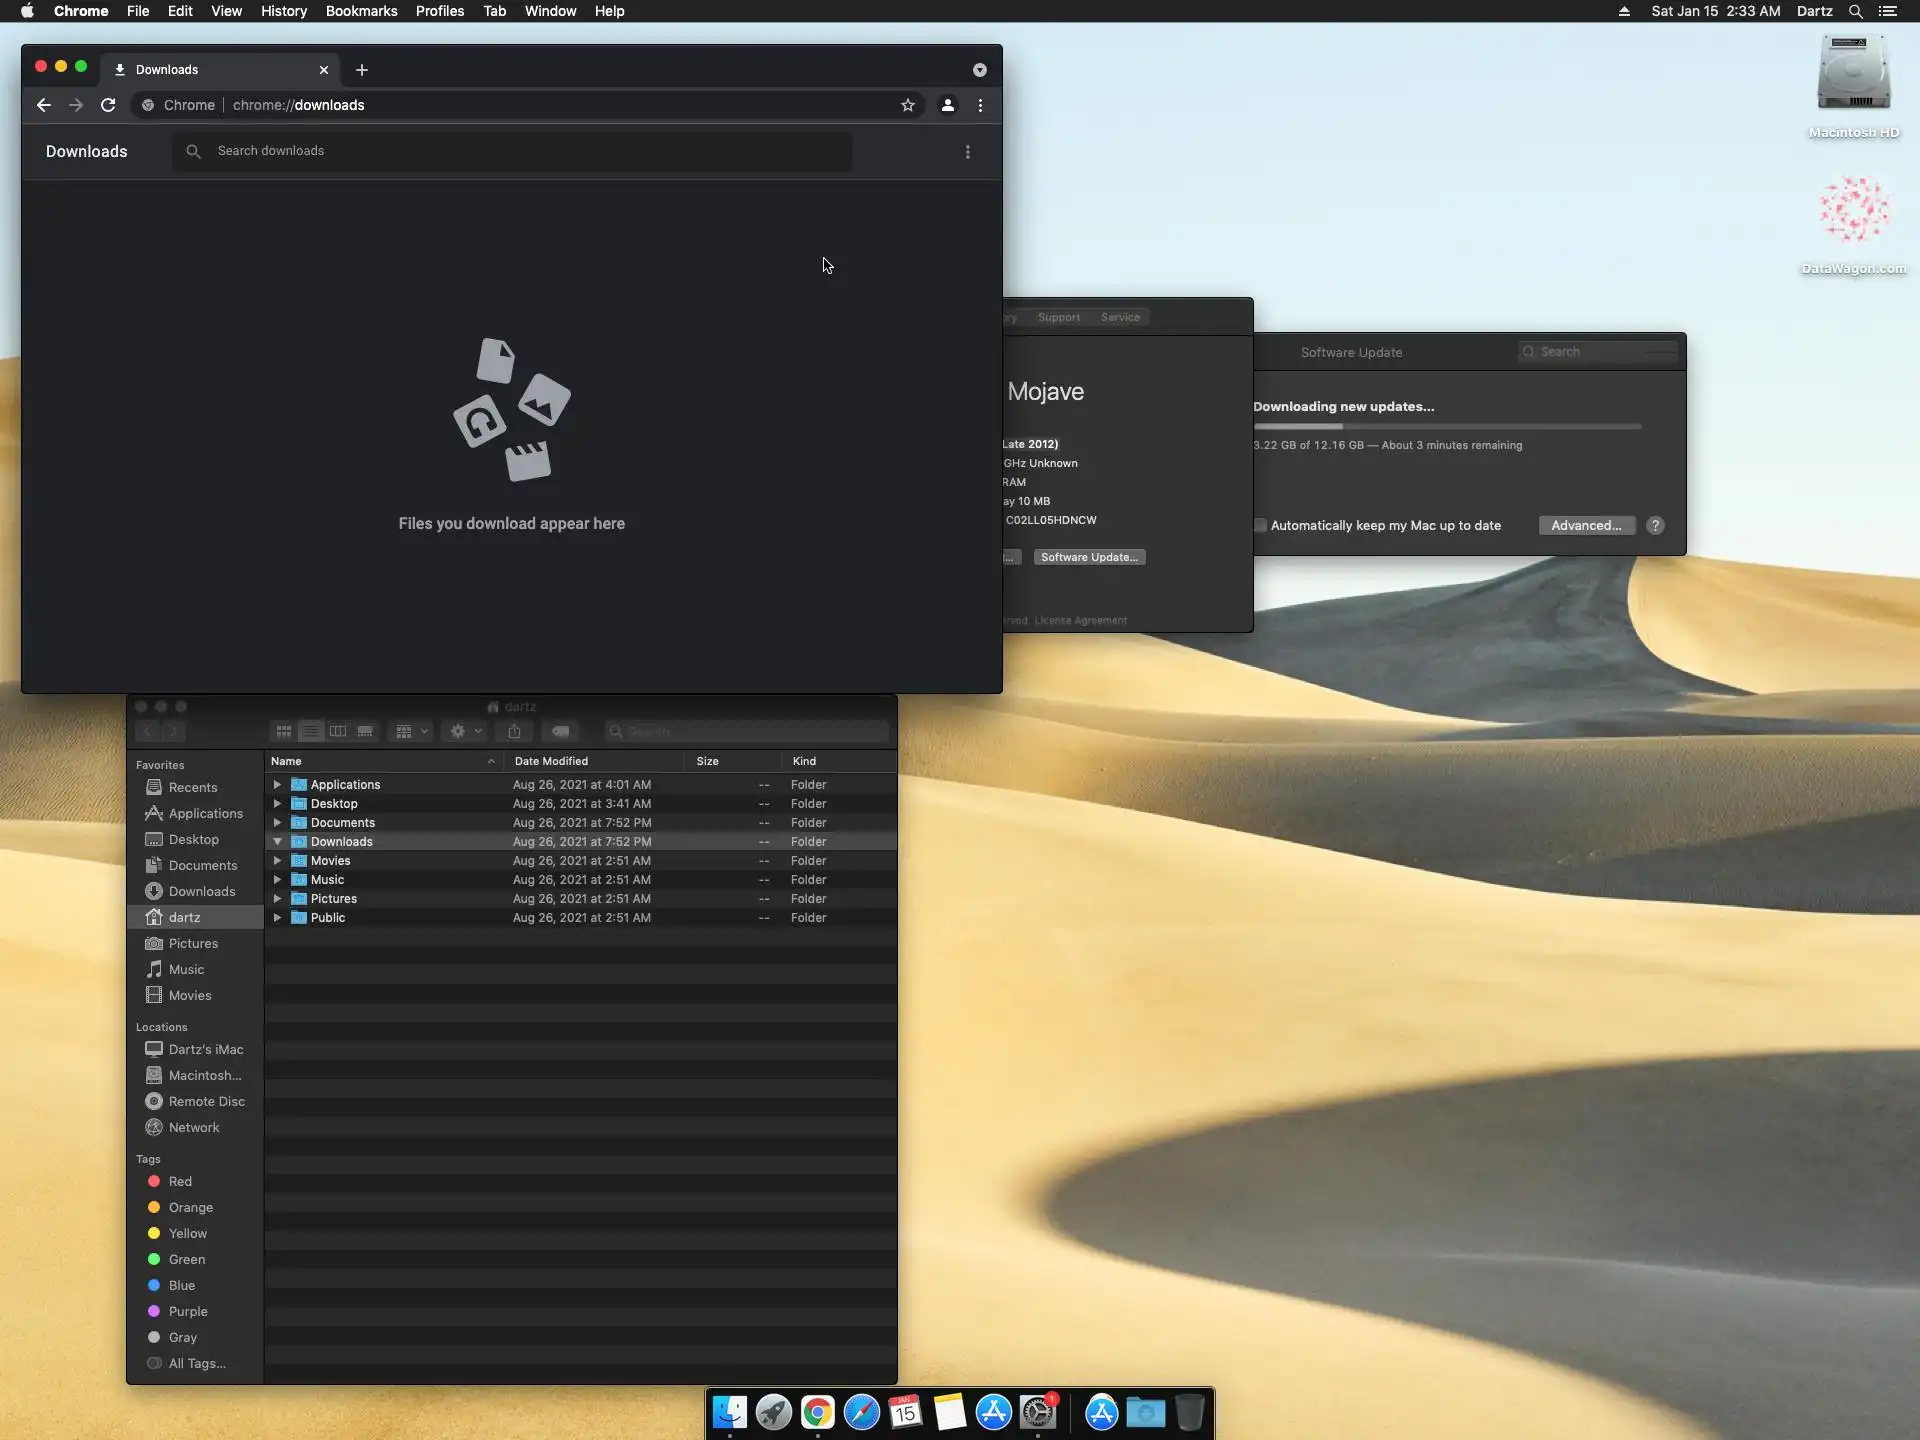Open the Spotlight search menu bar icon
The width and height of the screenshot is (1920, 1440).
[1855, 11]
